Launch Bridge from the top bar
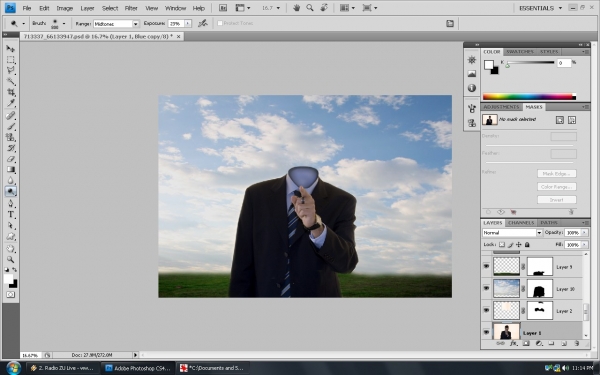The width and height of the screenshot is (600, 375). (x=223, y=8)
